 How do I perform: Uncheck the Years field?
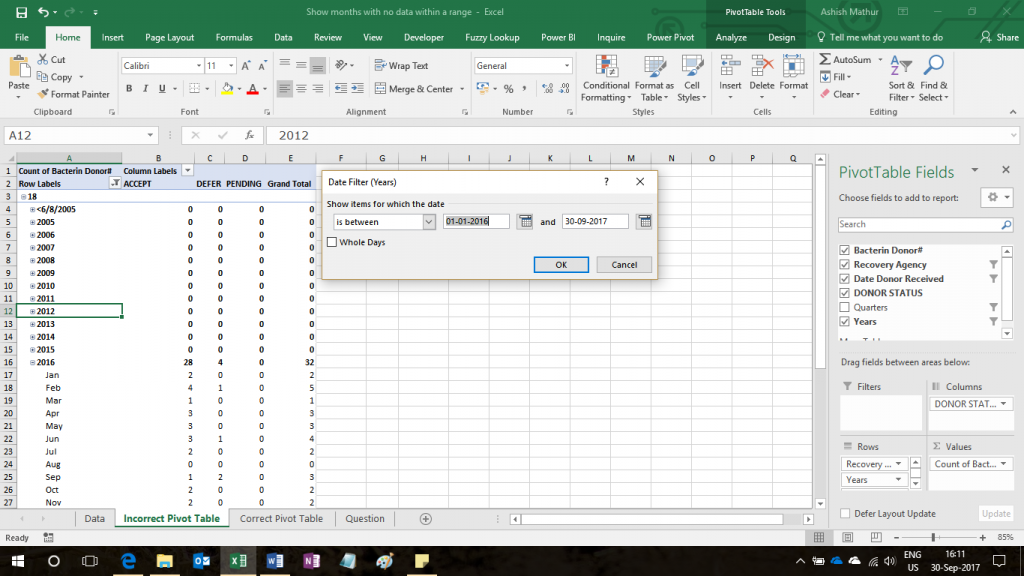[x=844, y=321]
